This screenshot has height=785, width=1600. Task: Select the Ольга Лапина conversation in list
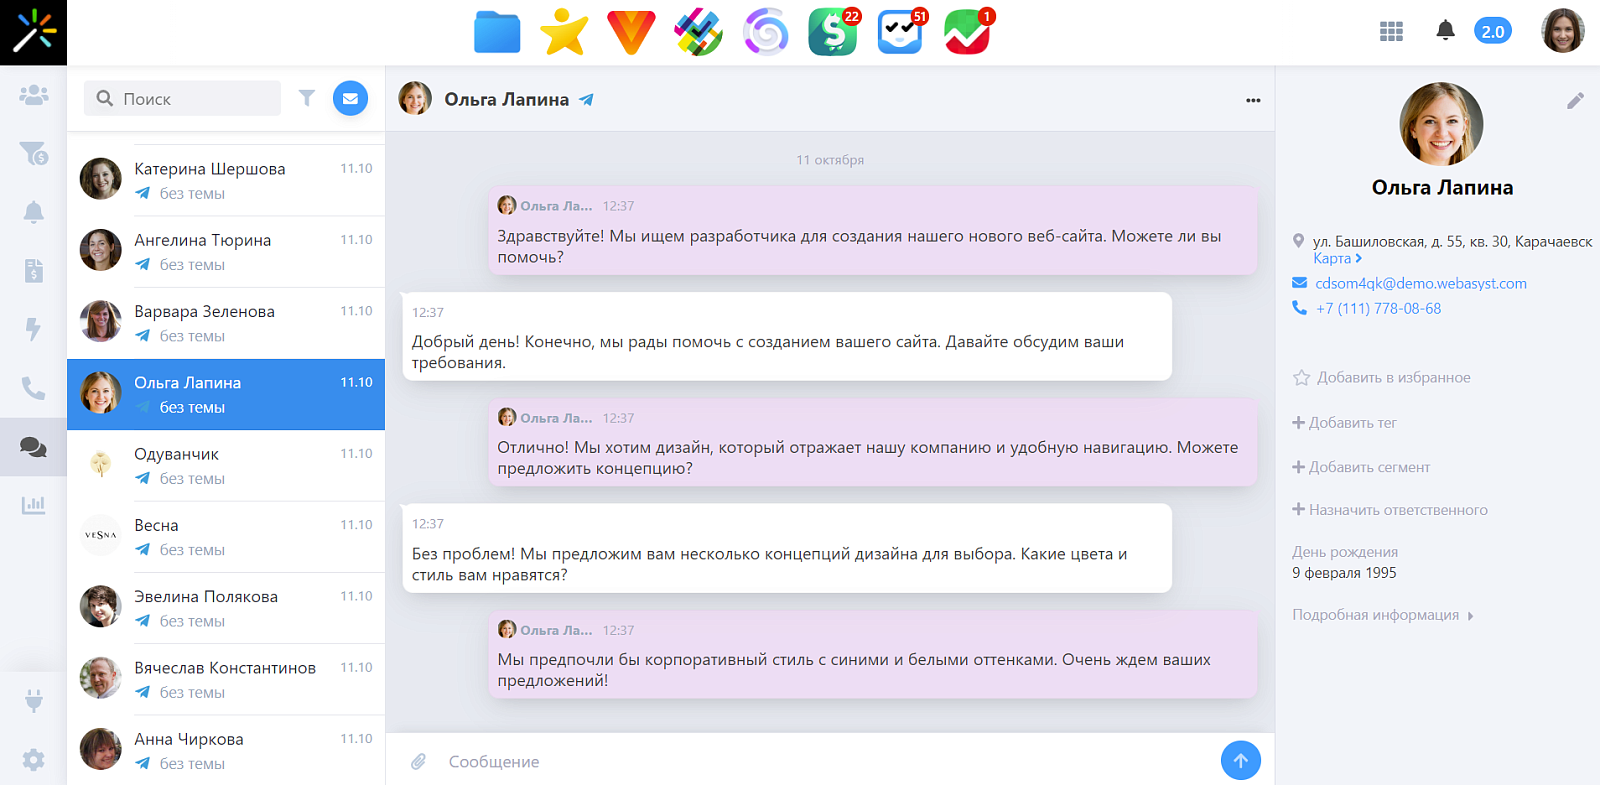coord(226,394)
